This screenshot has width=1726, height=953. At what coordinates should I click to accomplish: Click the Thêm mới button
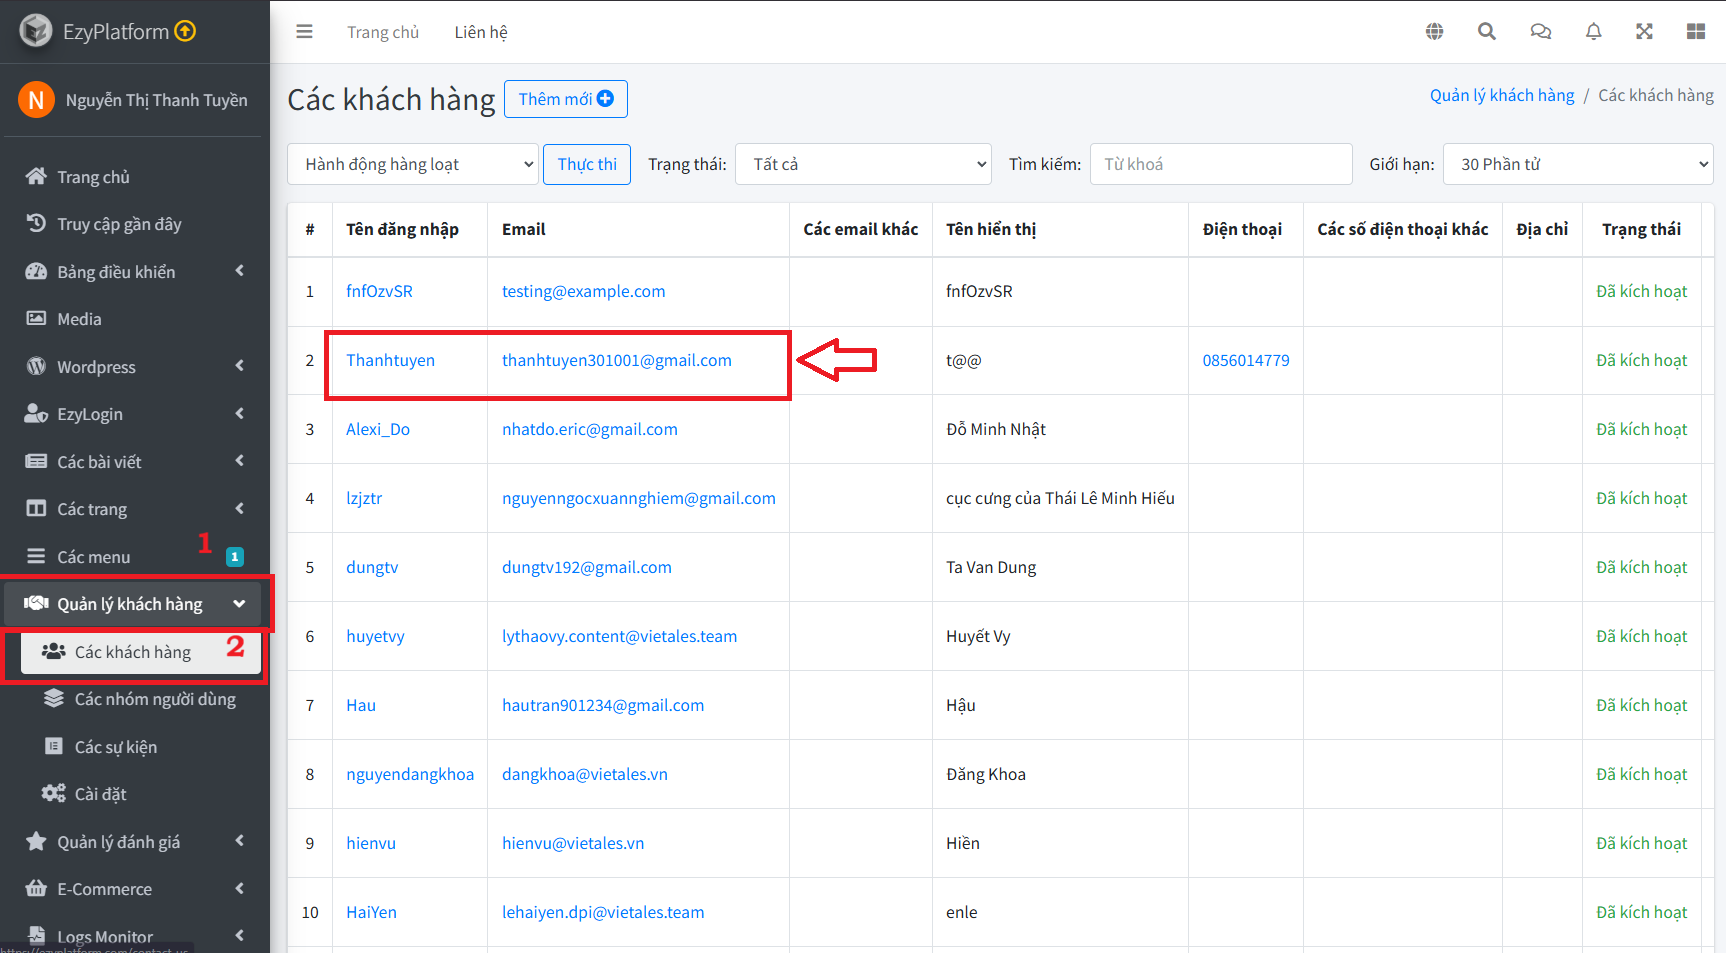tap(566, 99)
